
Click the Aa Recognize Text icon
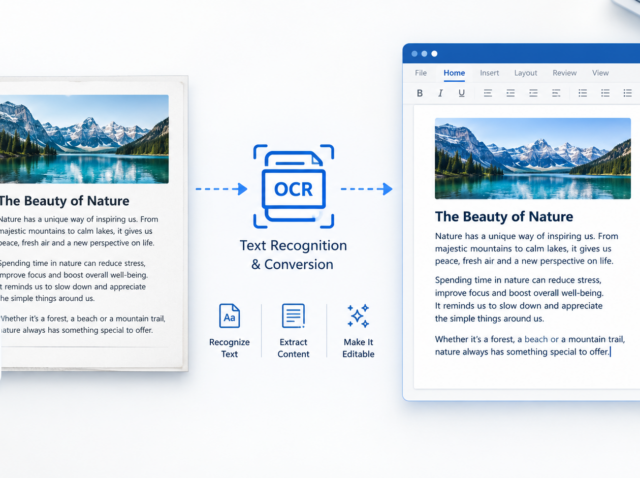point(229,316)
